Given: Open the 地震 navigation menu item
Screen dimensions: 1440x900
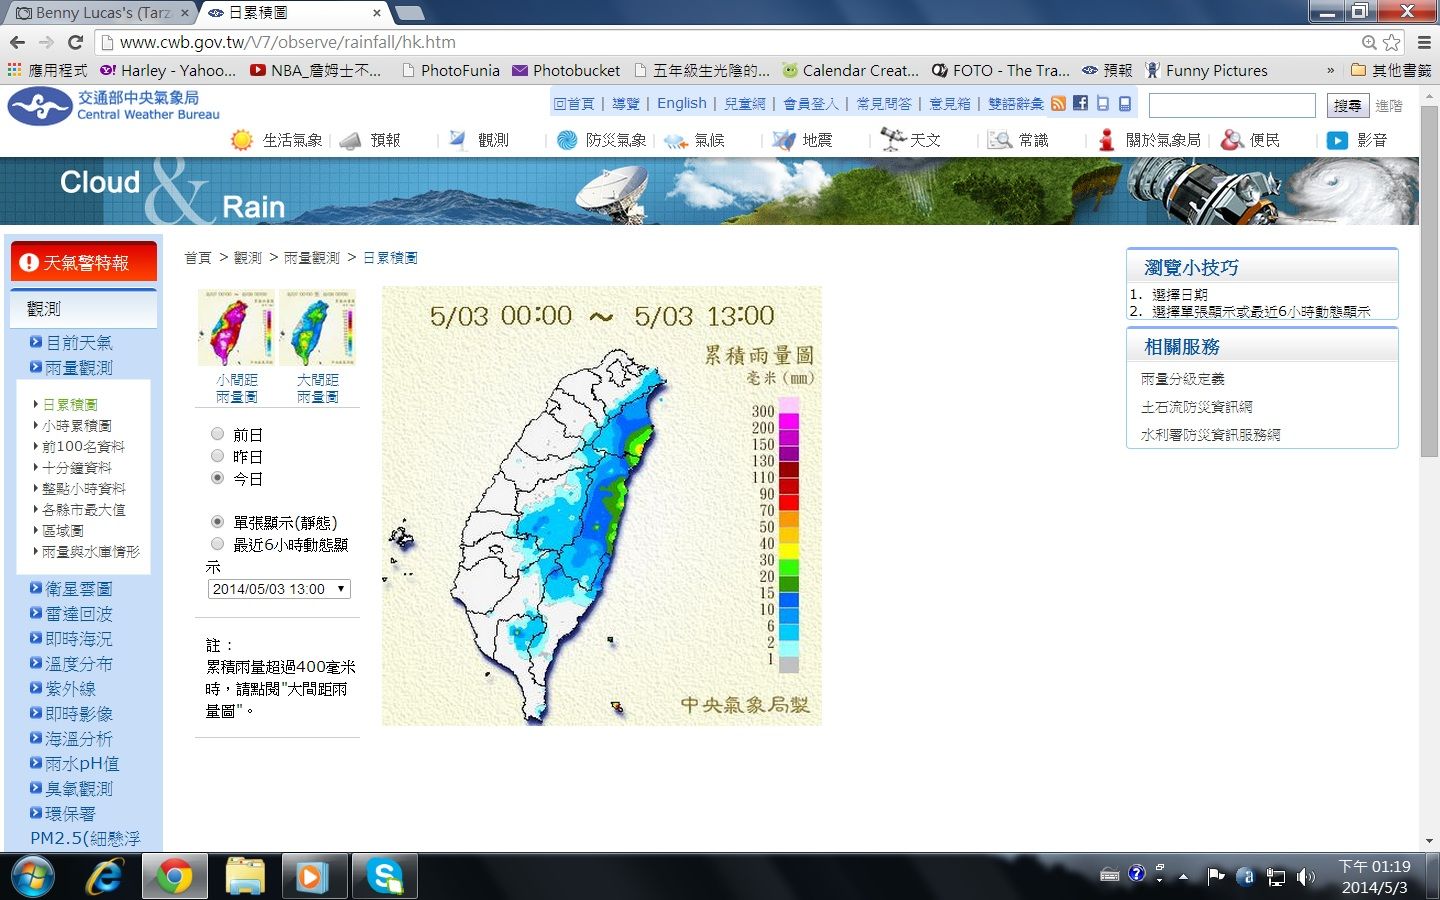Looking at the screenshot, I should (816, 140).
